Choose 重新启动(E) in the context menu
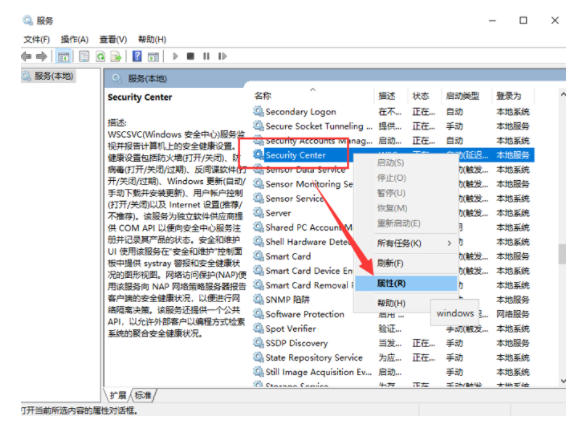The image size is (579, 427). click(x=406, y=223)
